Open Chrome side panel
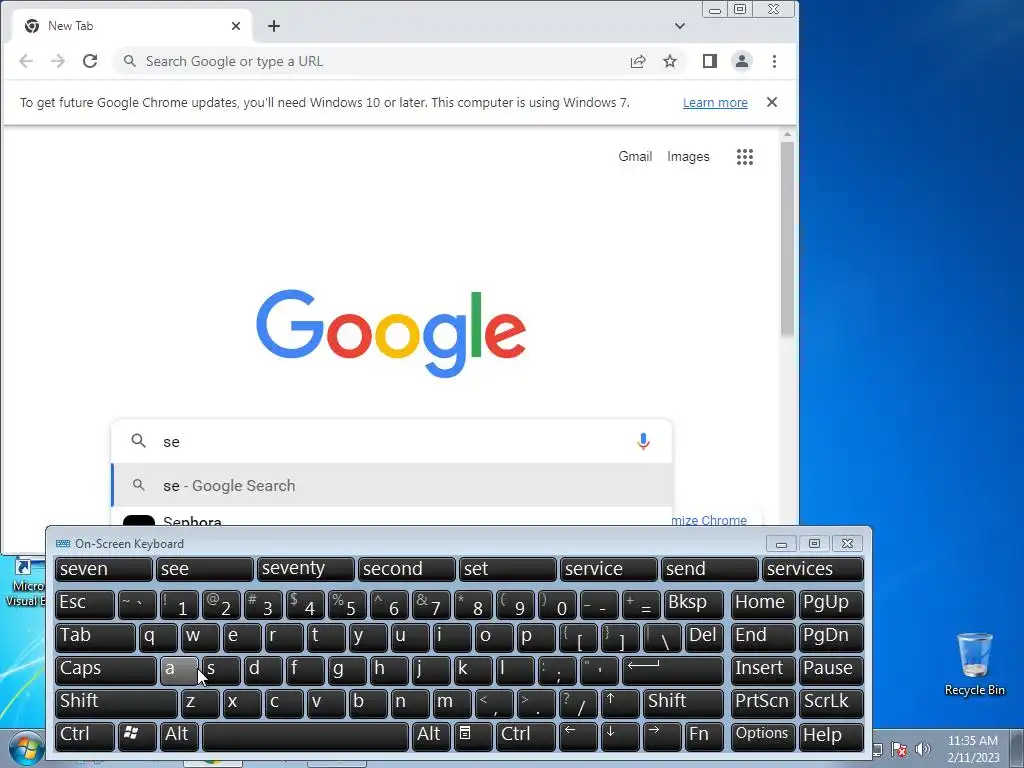This screenshot has height=768, width=1024. pyautogui.click(x=710, y=61)
